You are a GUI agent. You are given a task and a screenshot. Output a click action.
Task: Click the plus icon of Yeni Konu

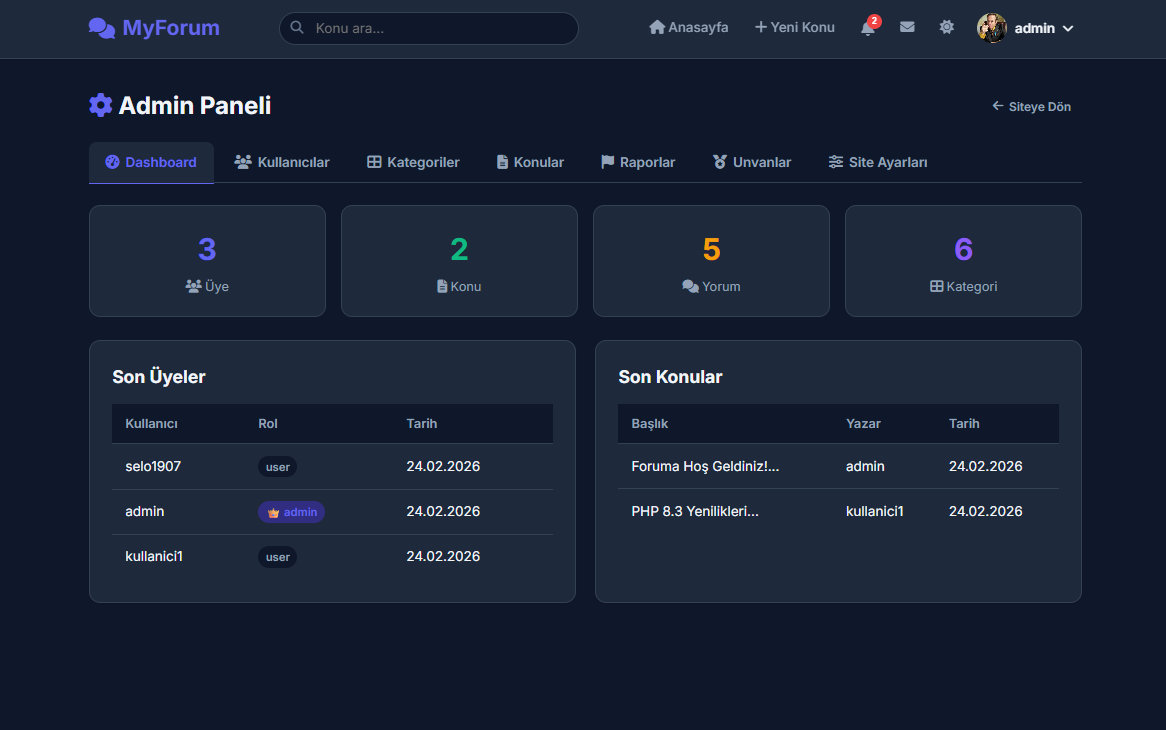coord(761,28)
